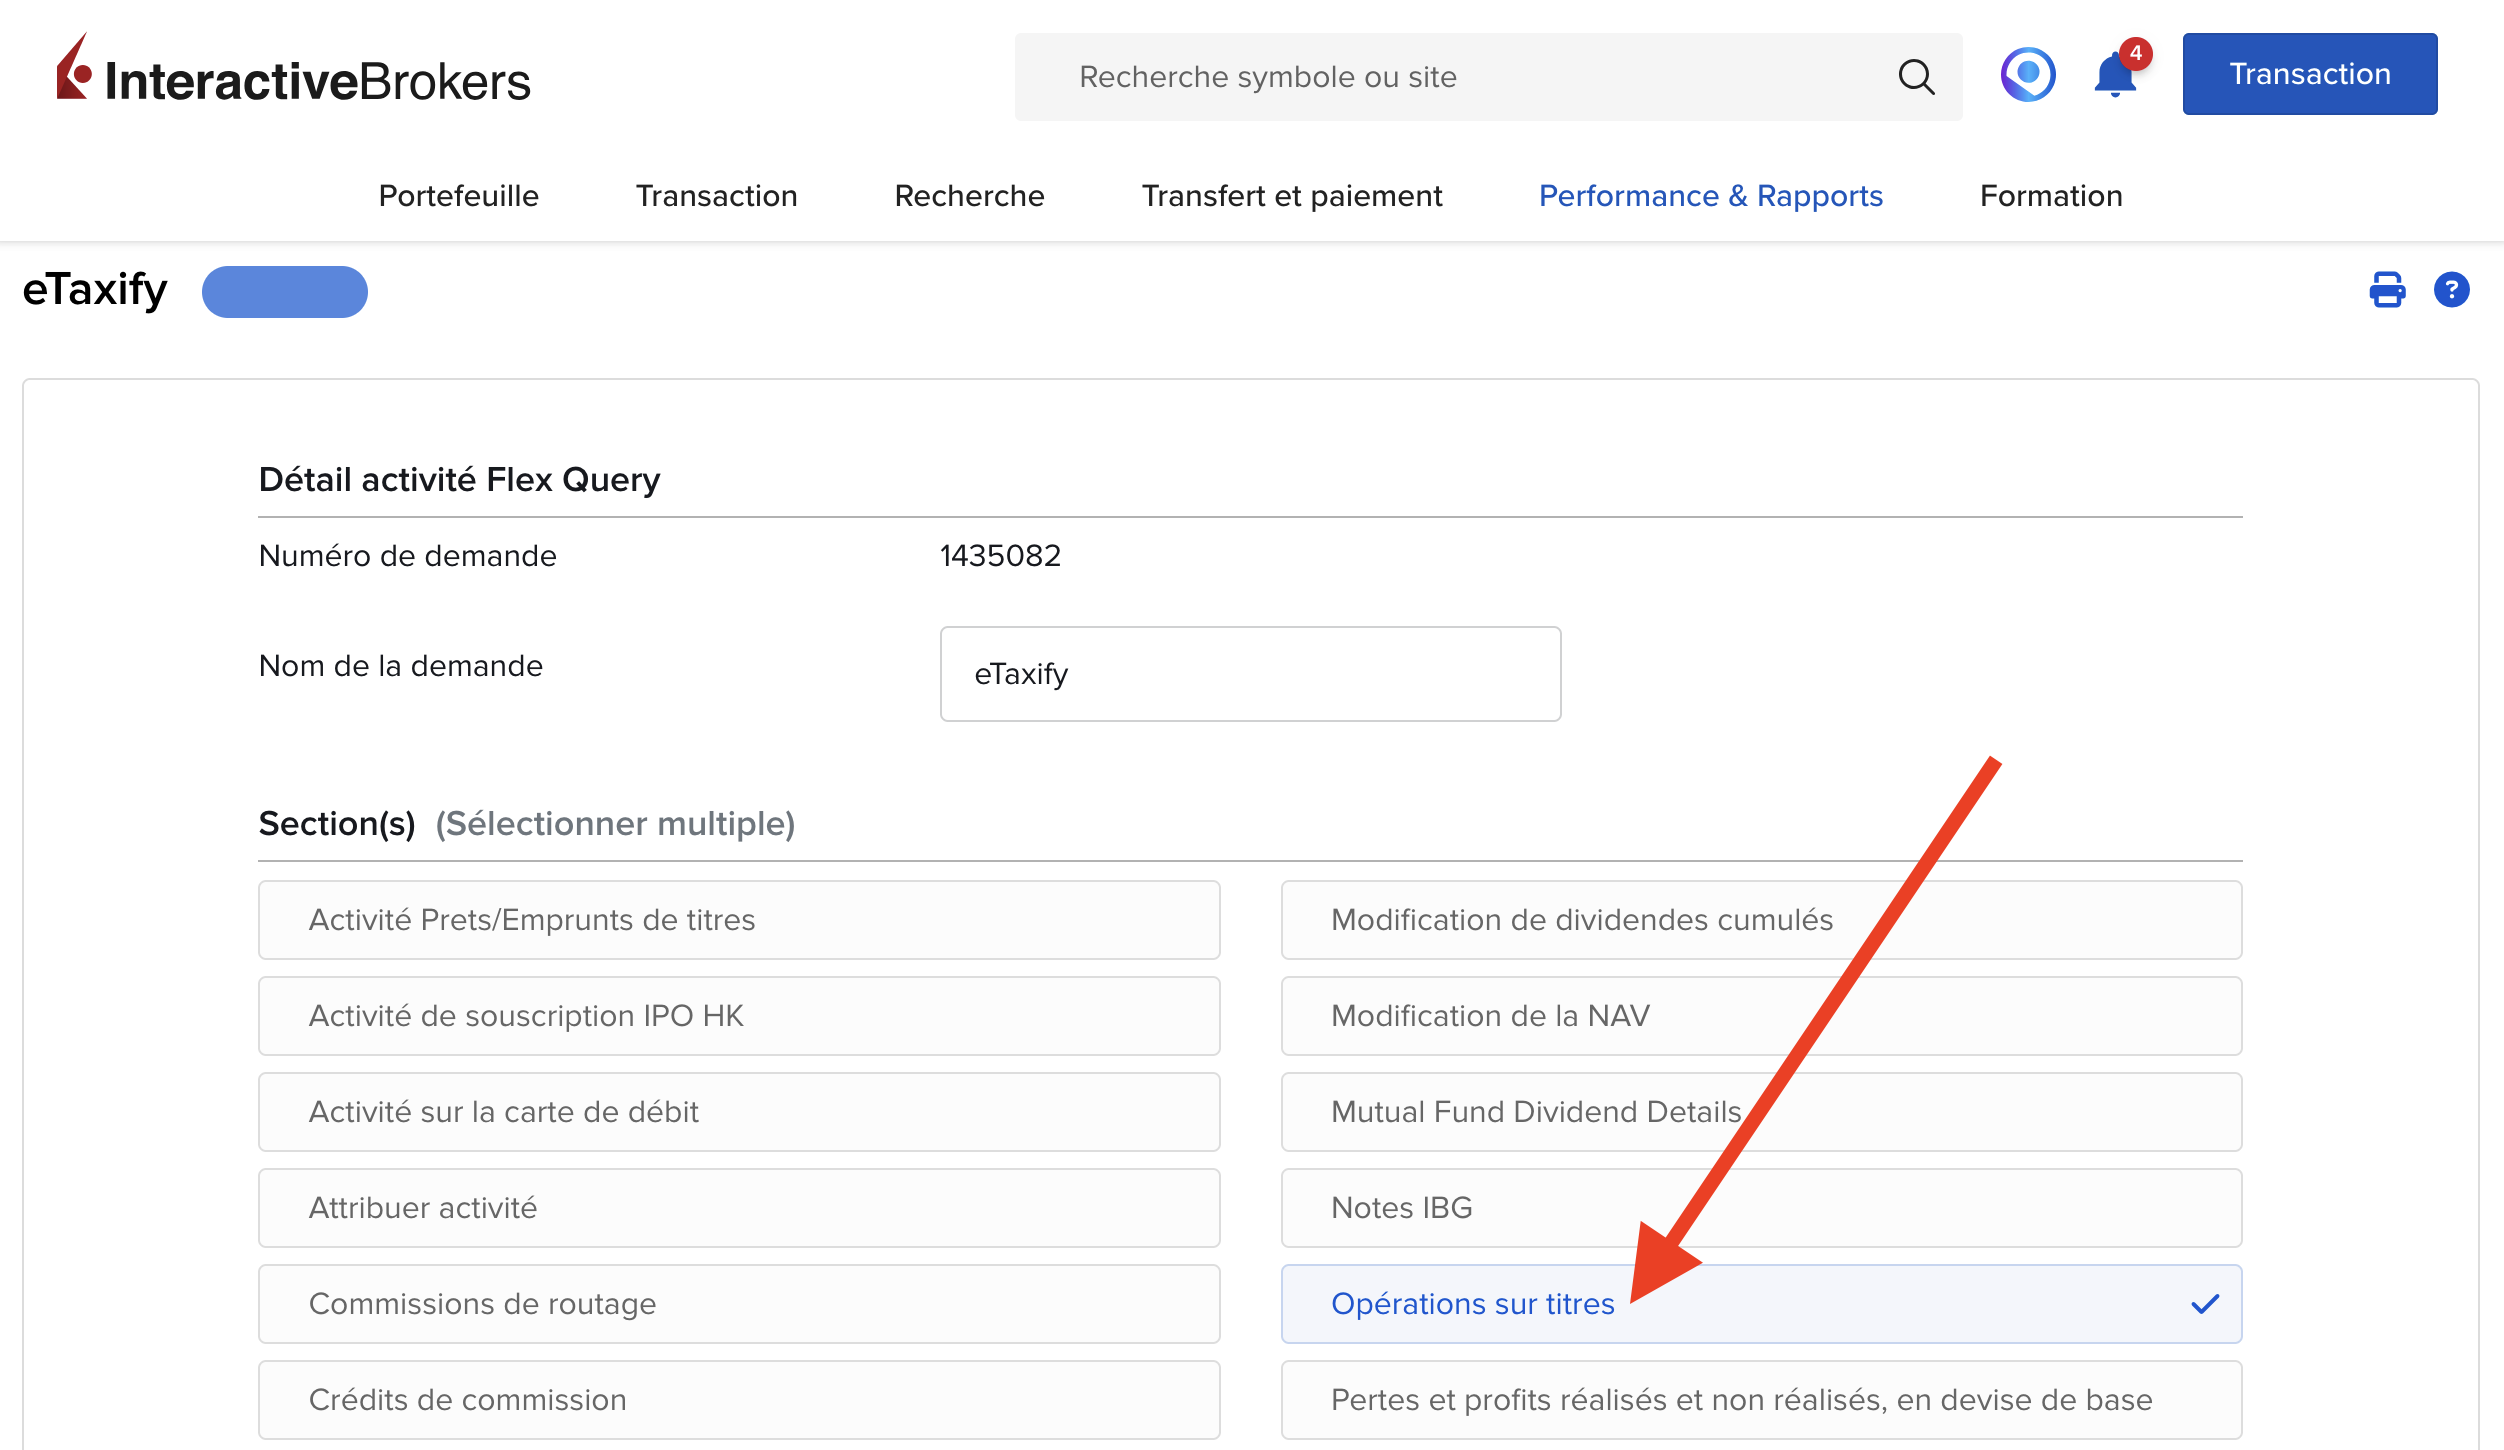Click the eTaxify page title

click(95, 290)
